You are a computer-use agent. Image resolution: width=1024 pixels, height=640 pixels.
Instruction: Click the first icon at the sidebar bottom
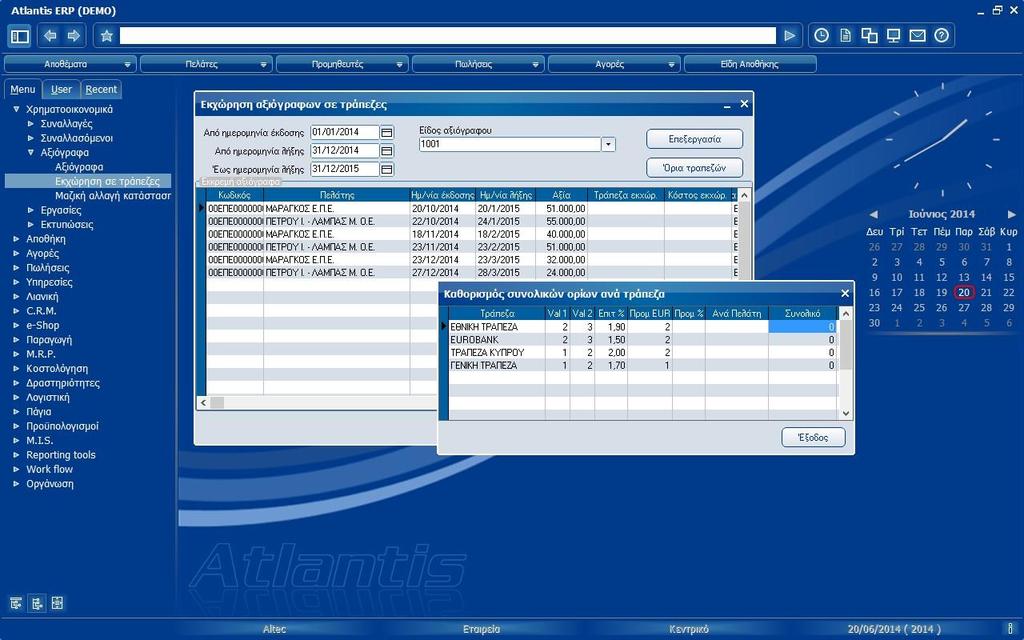16,603
